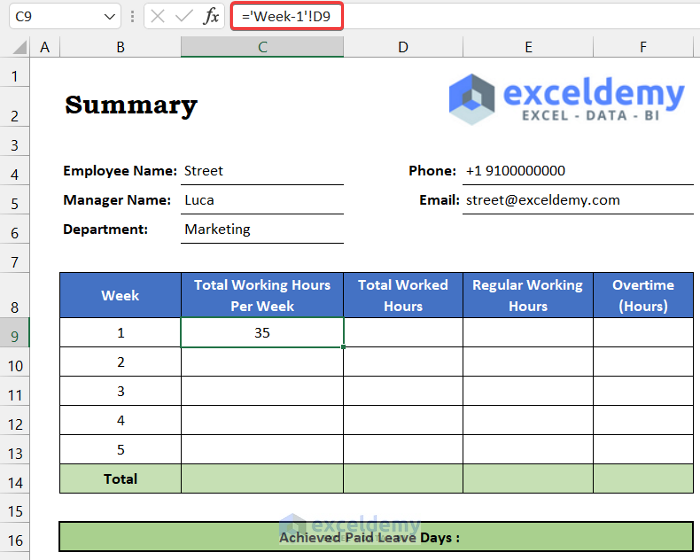The height and width of the screenshot is (560, 700).
Task: Select the Week 2 cell
Action: [x=121, y=362]
